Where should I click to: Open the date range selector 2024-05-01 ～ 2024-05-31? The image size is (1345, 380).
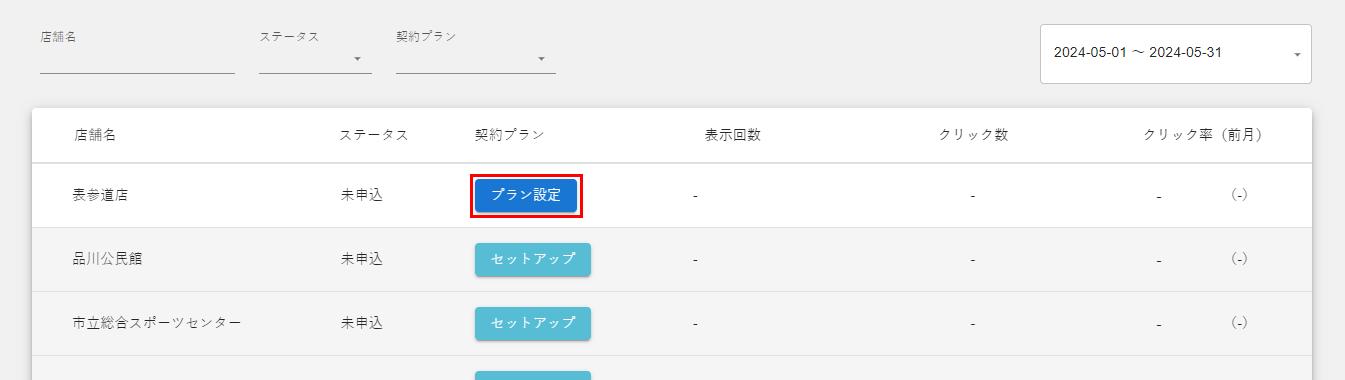[1176, 54]
